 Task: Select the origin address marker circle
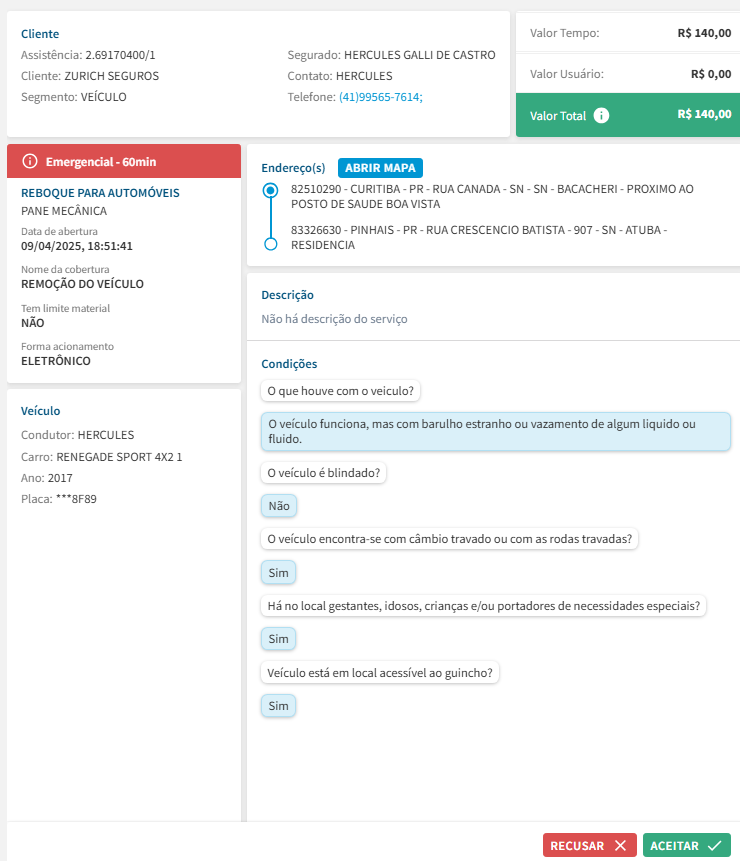pyautogui.click(x=270, y=190)
